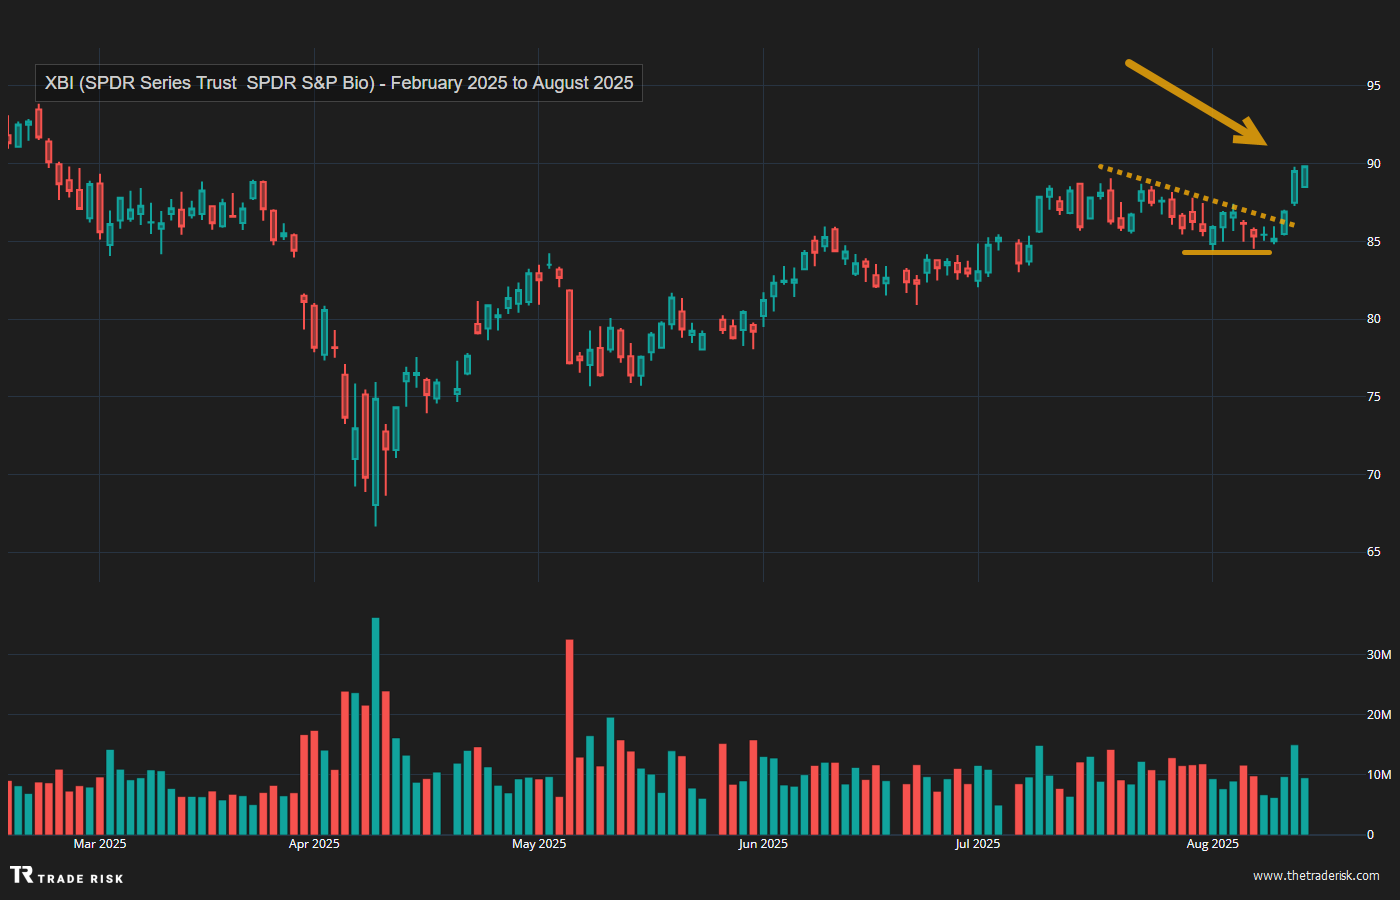Screen dimensions: 1400x900
Task: Click the TRADE RISK brand text
Action: [81, 878]
